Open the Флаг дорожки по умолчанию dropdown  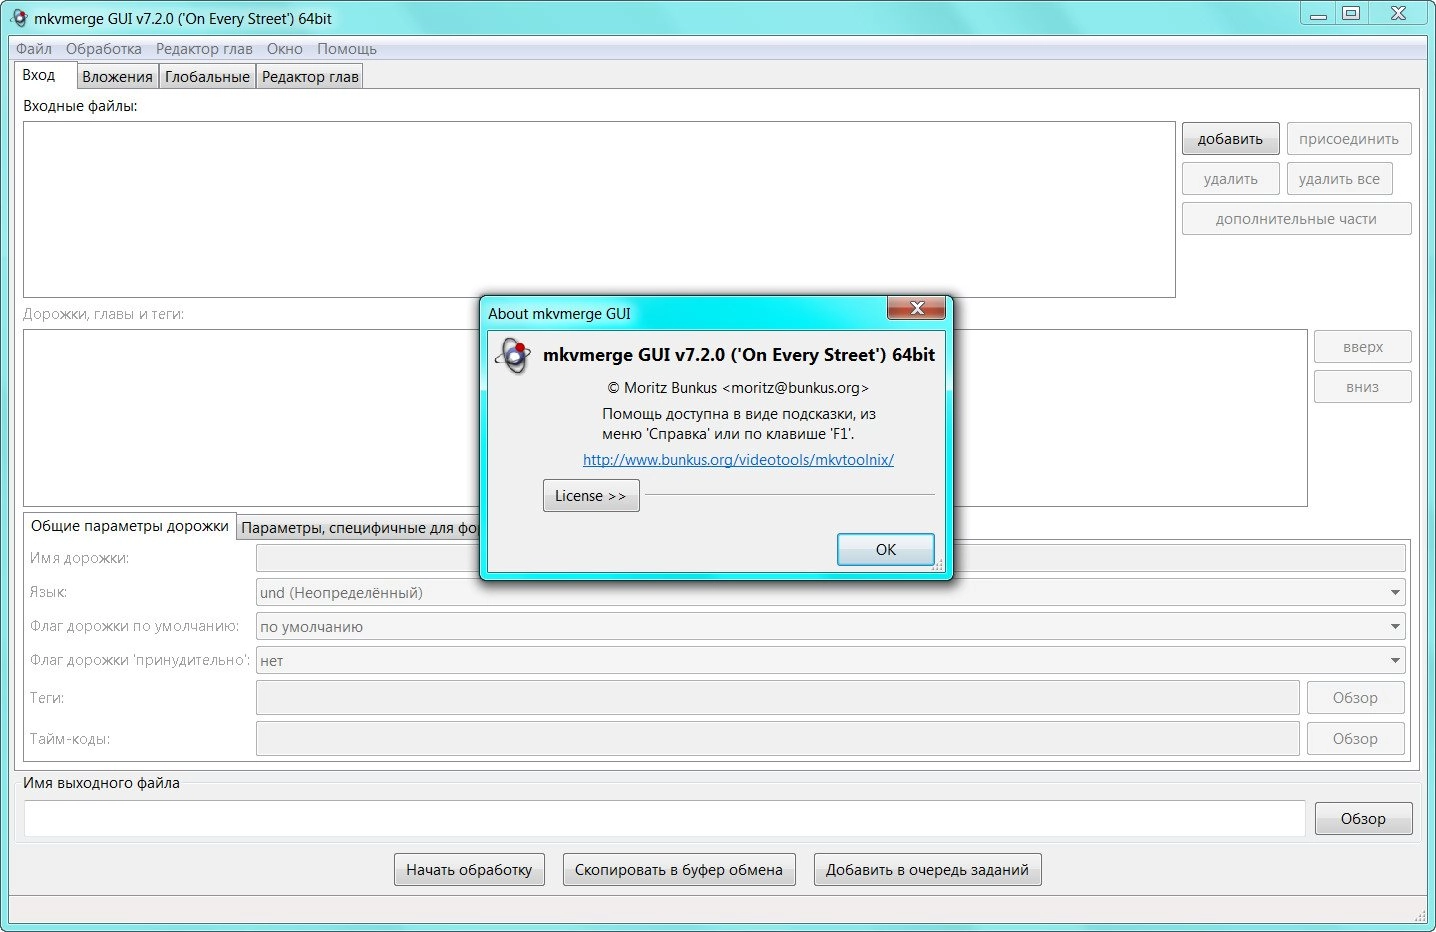click(830, 627)
